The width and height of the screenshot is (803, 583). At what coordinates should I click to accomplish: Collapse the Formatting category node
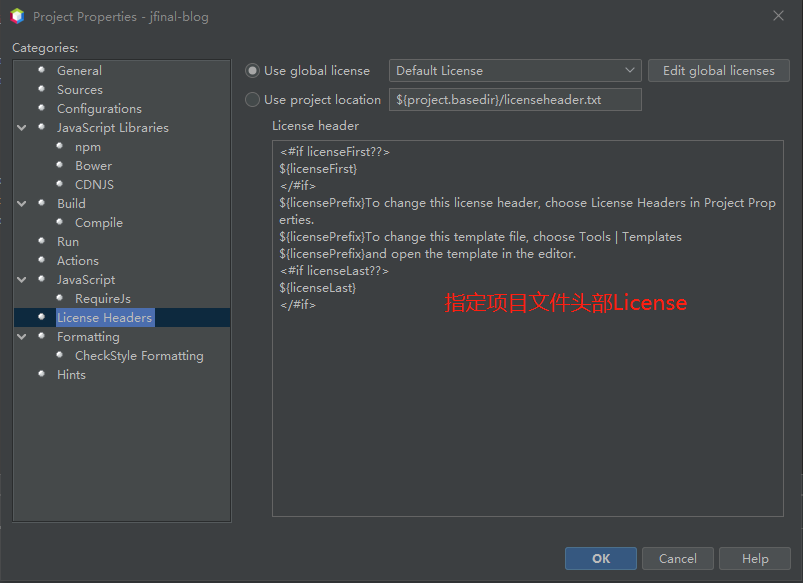[x=22, y=337]
